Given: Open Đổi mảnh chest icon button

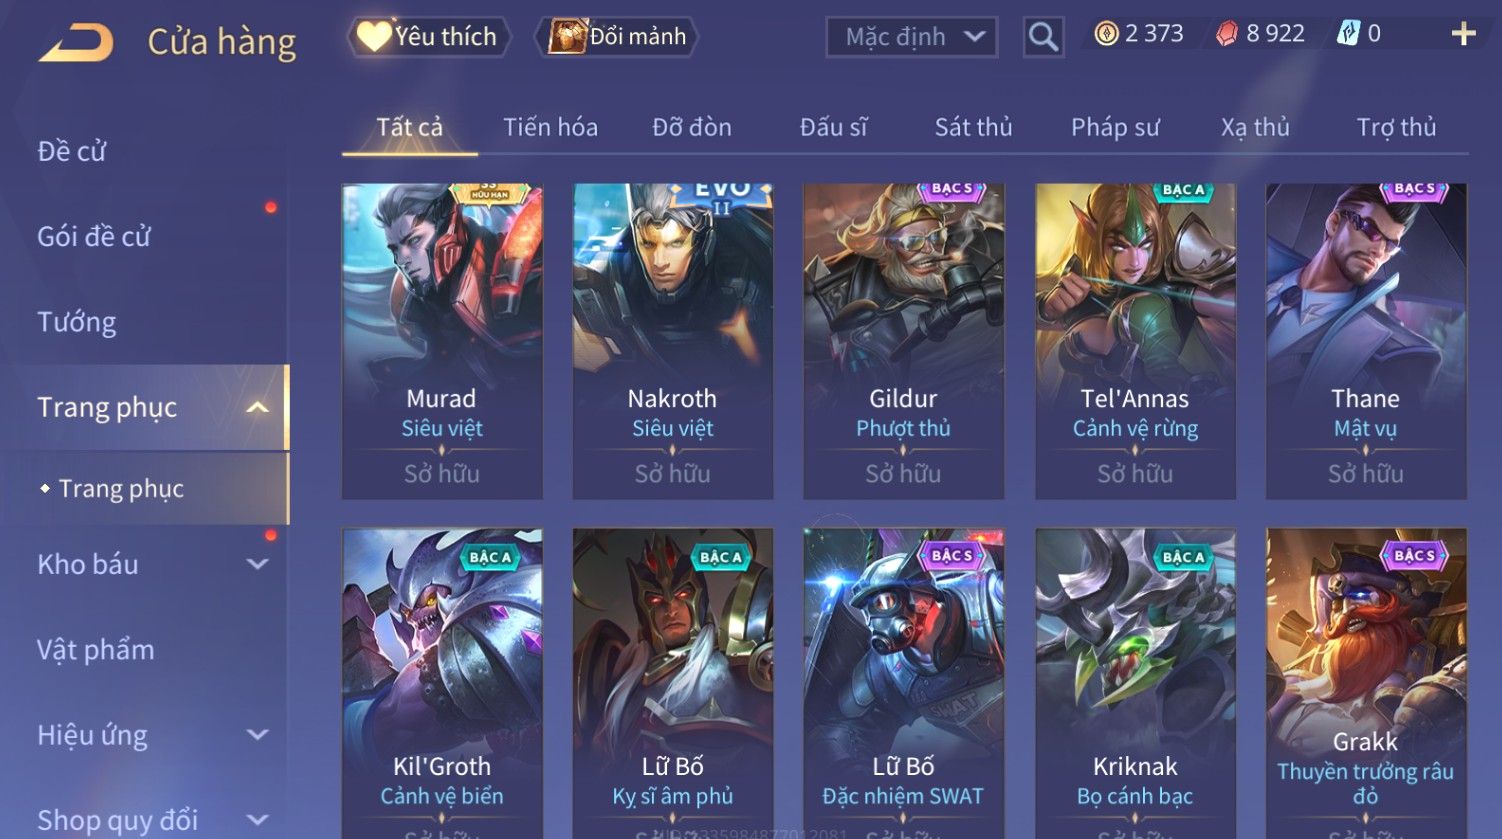Looking at the screenshot, I should (x=617, y=37).
